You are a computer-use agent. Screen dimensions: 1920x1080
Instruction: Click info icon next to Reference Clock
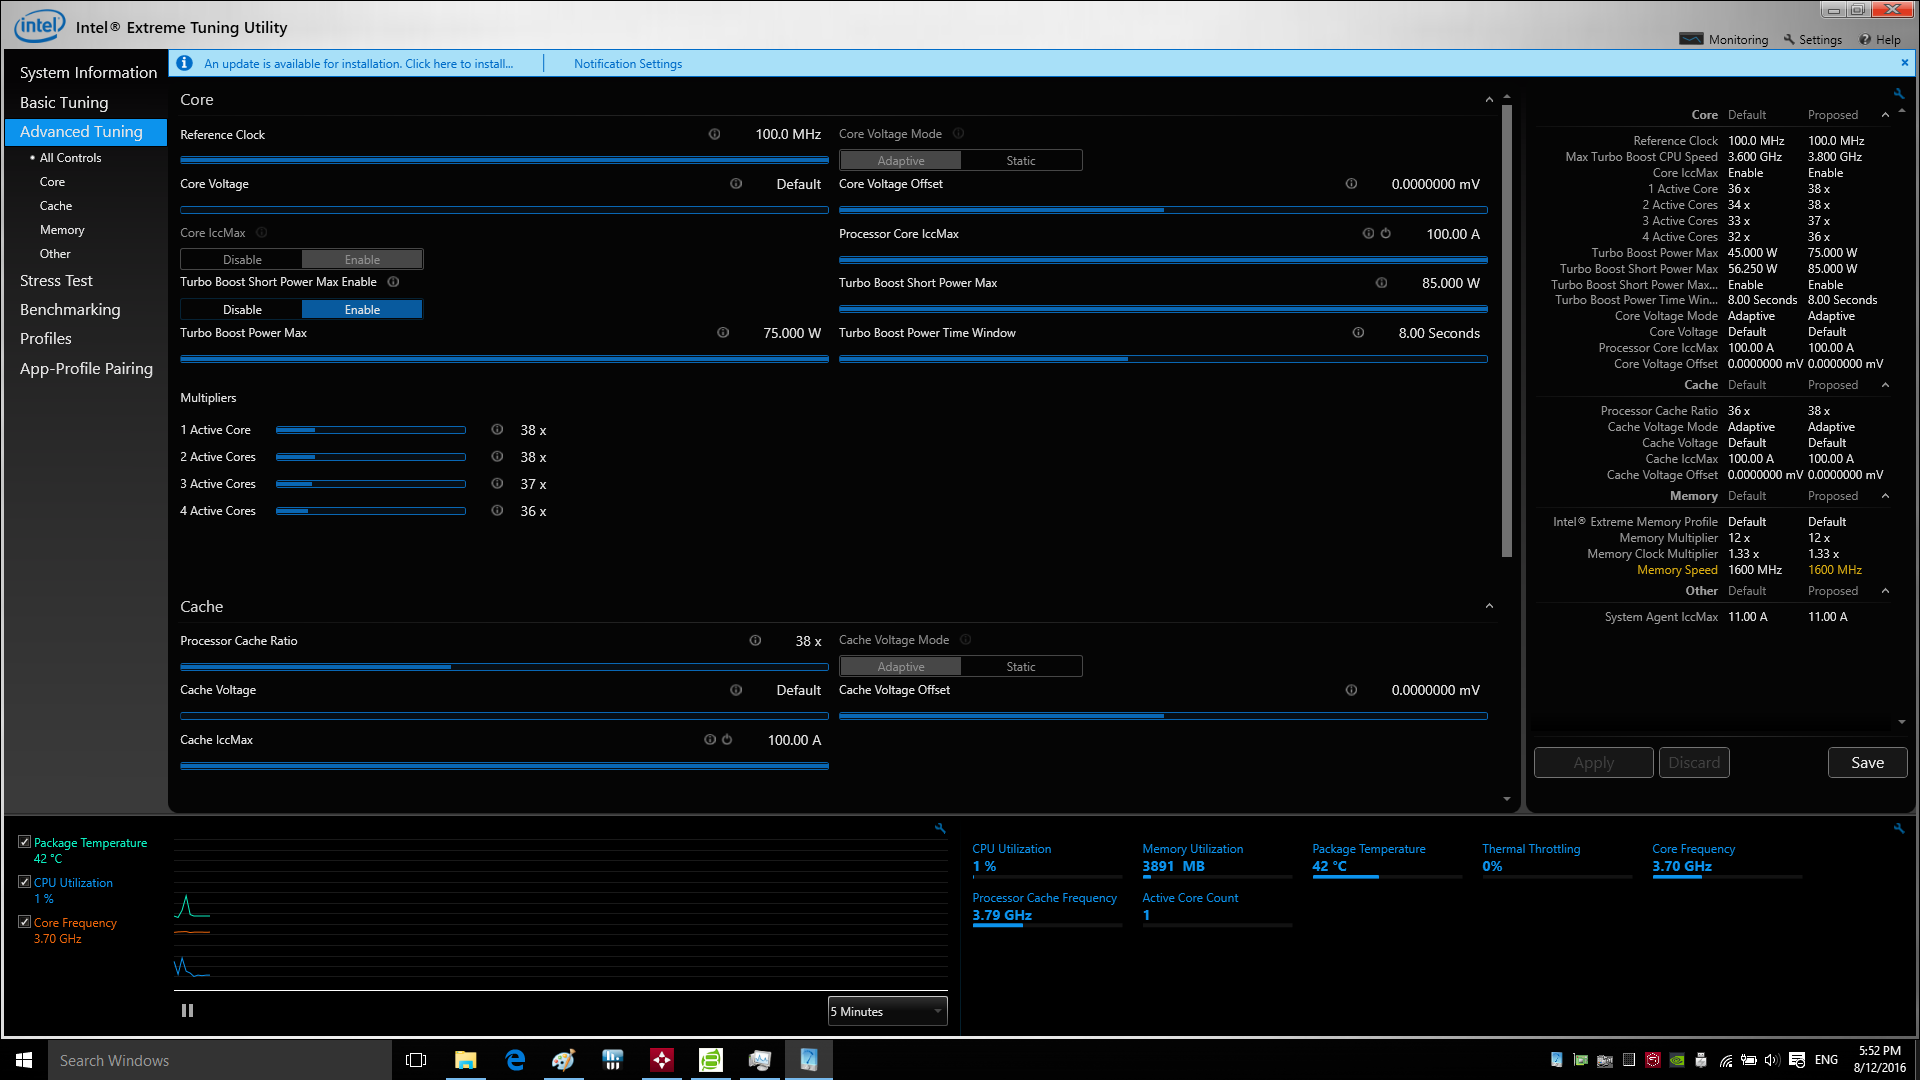coord(714,134)
